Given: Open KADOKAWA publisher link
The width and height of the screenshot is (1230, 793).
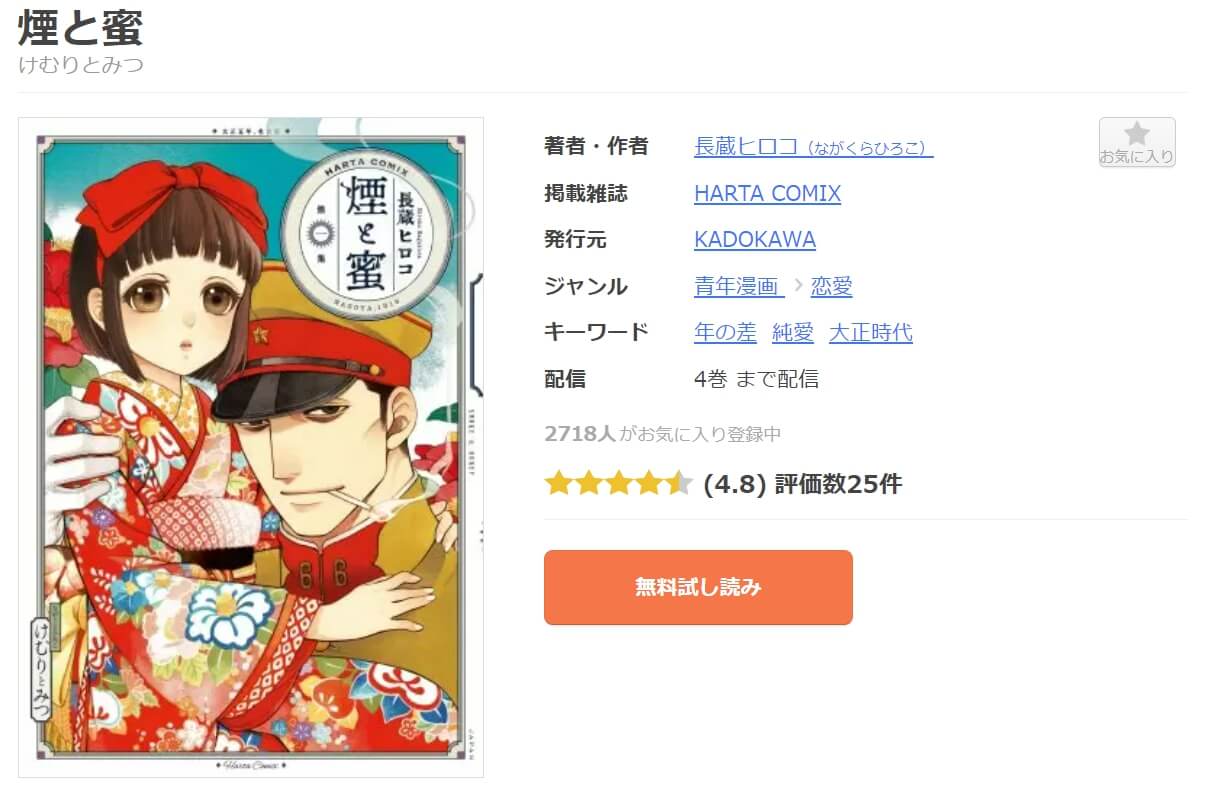Looking at the screenshot, I should [x=755, y=240].
